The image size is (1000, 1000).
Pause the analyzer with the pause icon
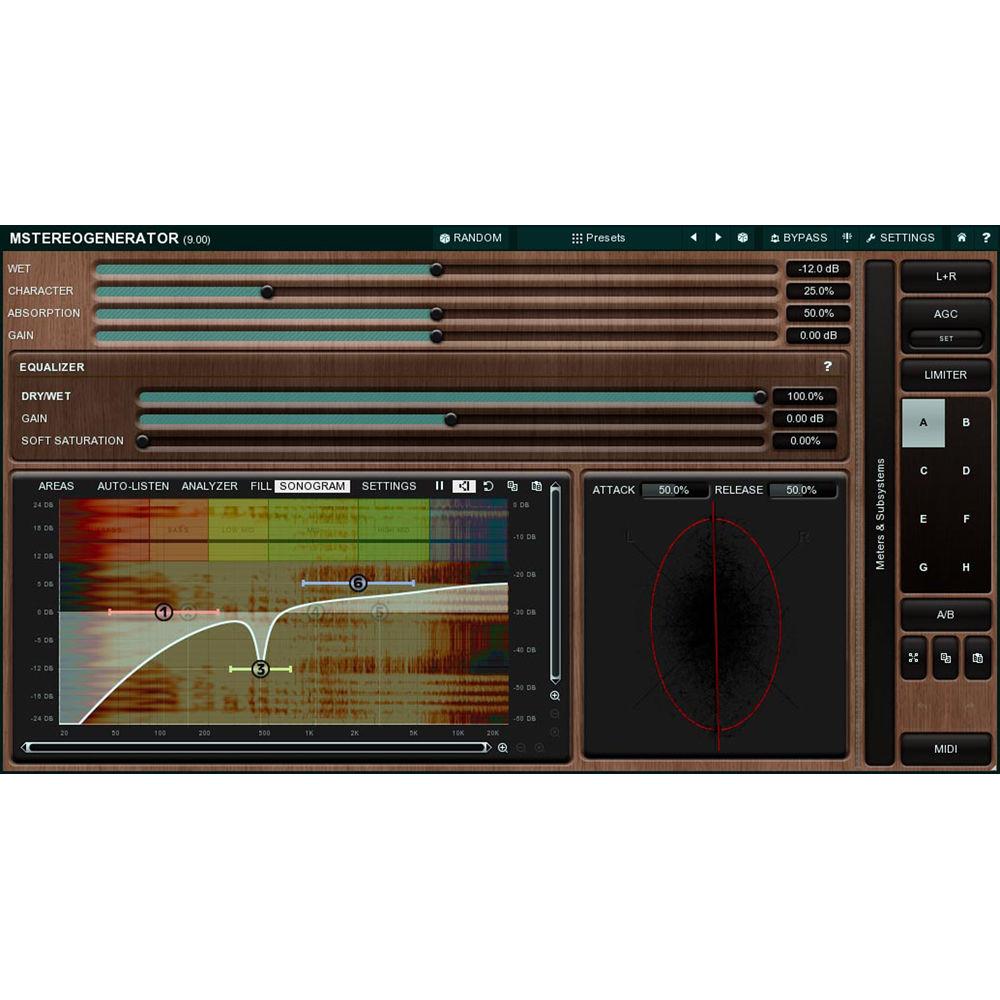(x=440, y=486)
